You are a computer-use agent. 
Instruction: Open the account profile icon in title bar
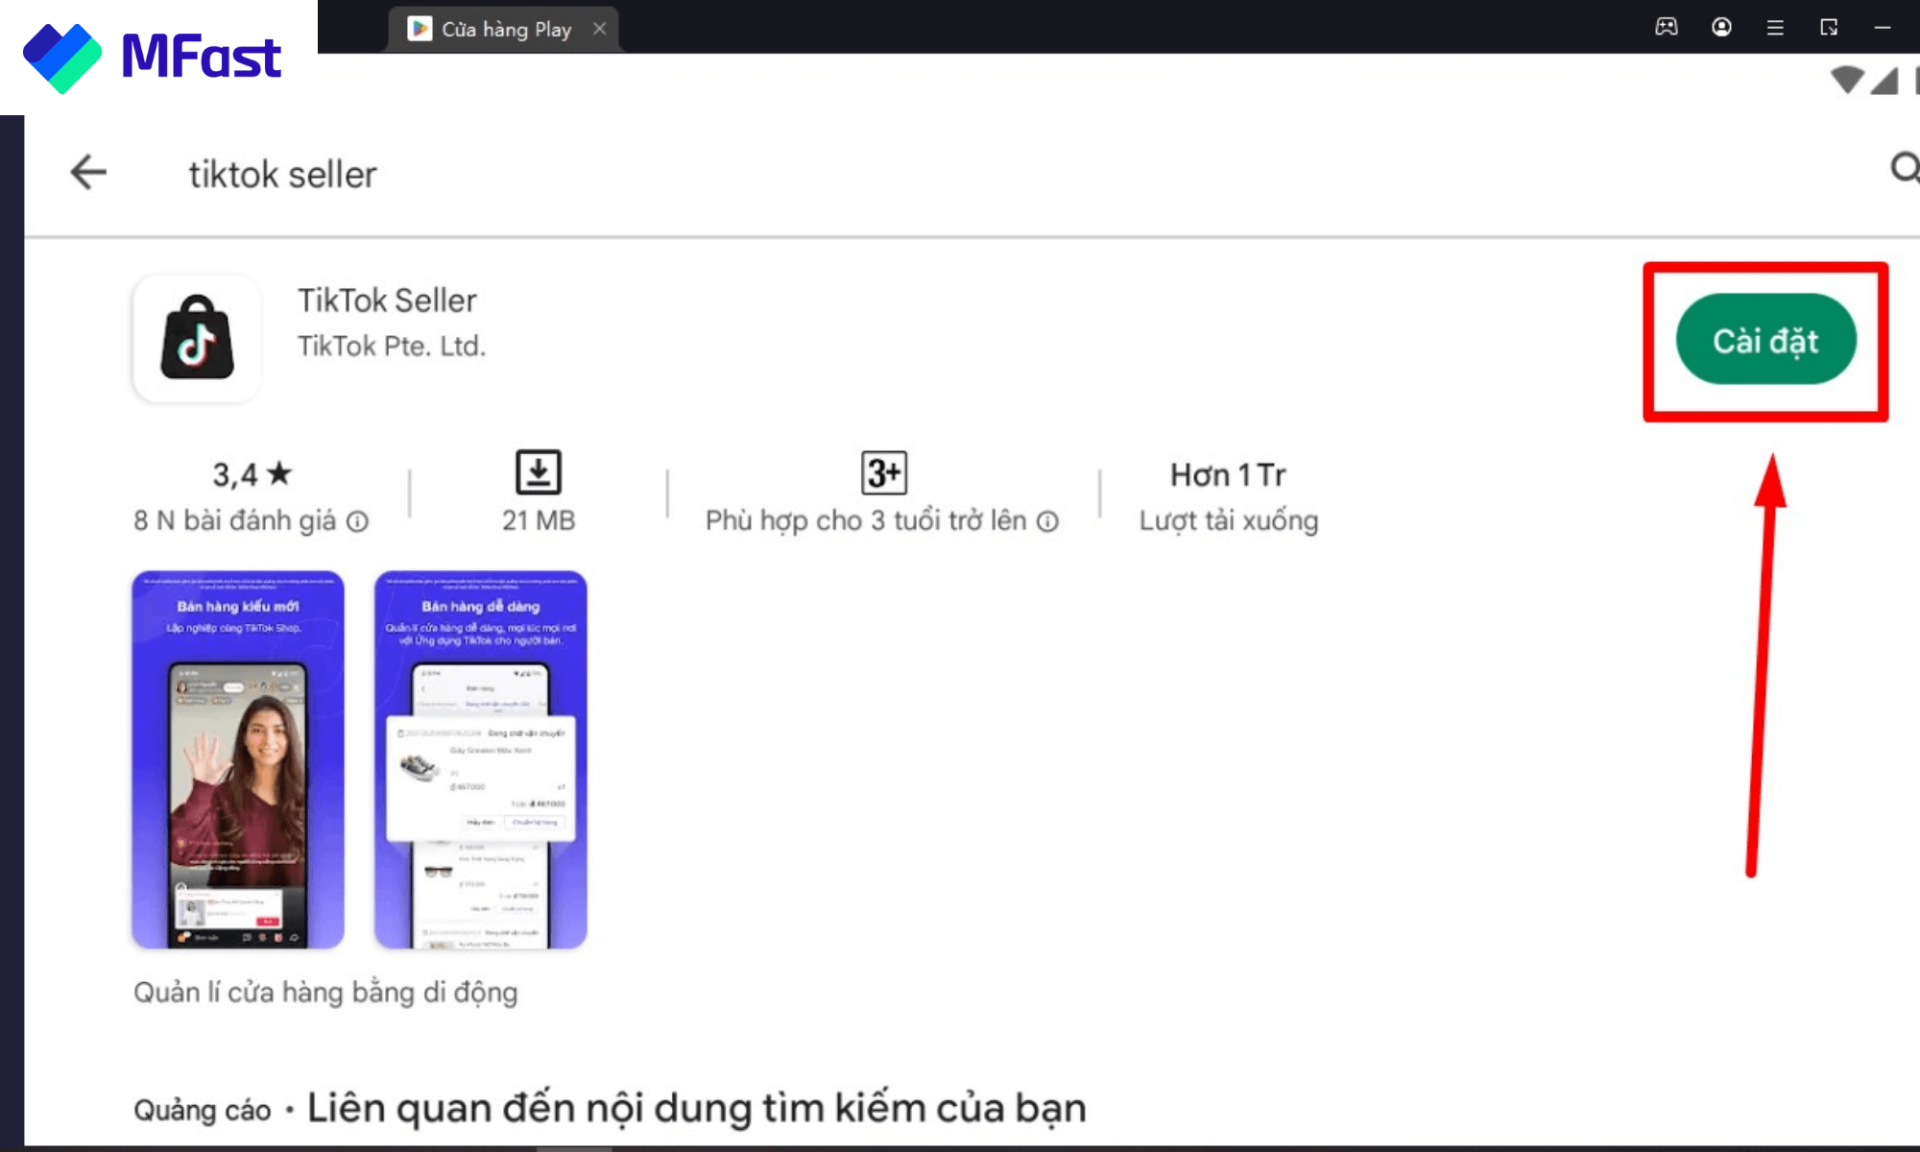tap(1721, 27)
